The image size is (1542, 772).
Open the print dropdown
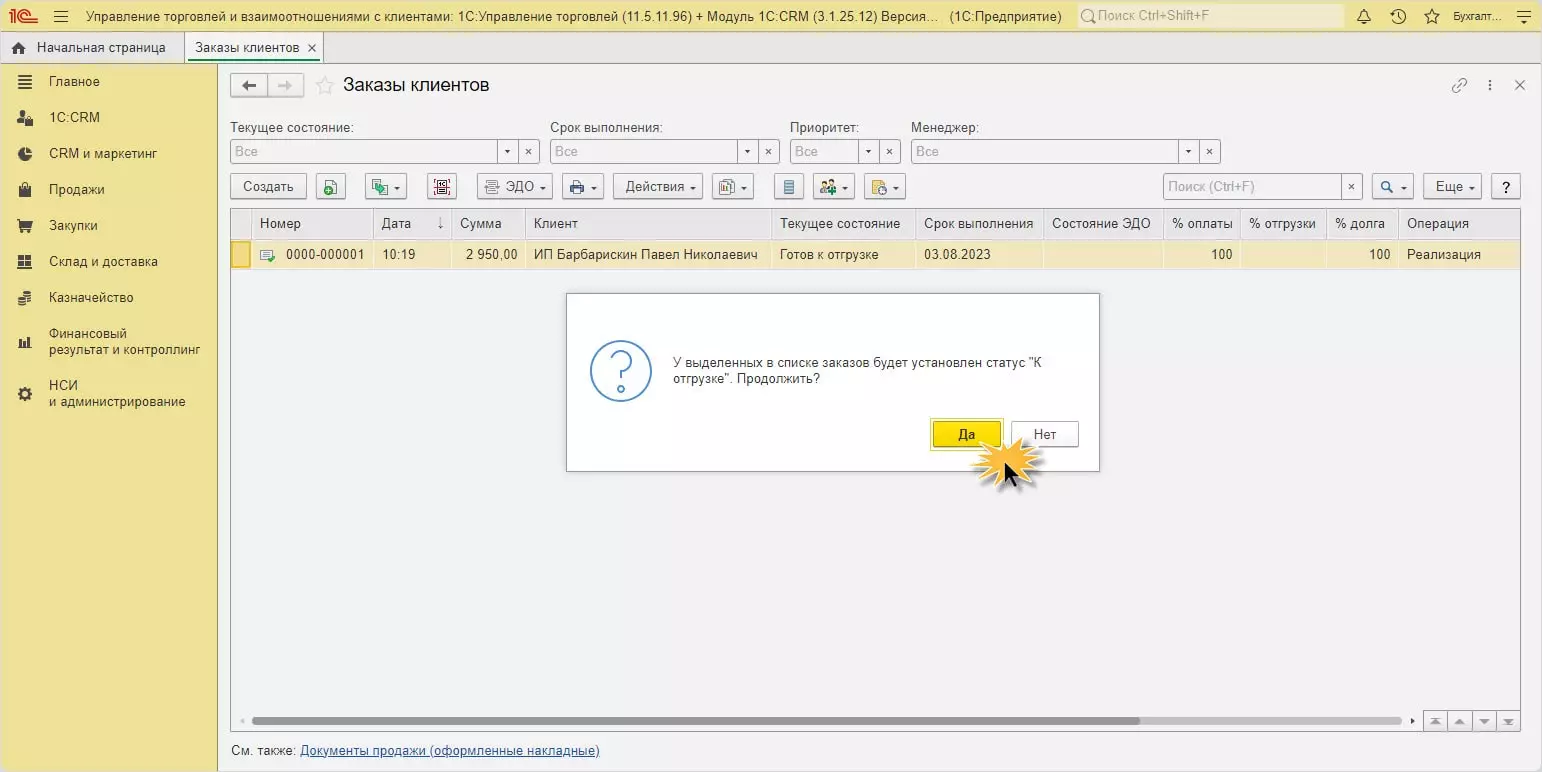583,187
